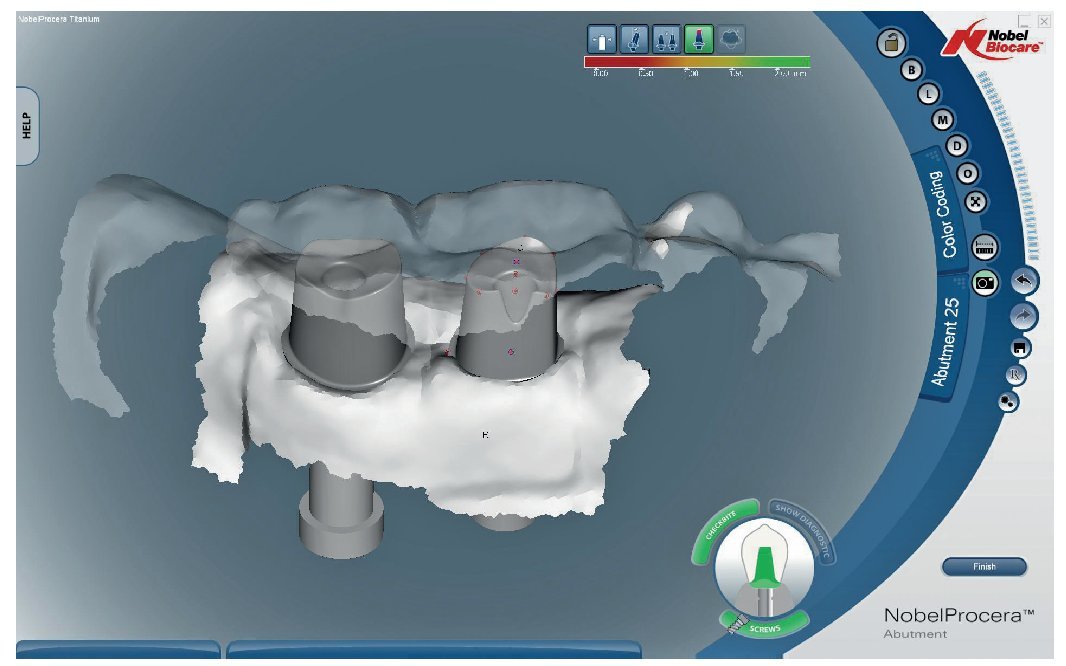This screenshot has height=666, width=1066.
Task: Select the L lingual view button
Action: [928, 95]
